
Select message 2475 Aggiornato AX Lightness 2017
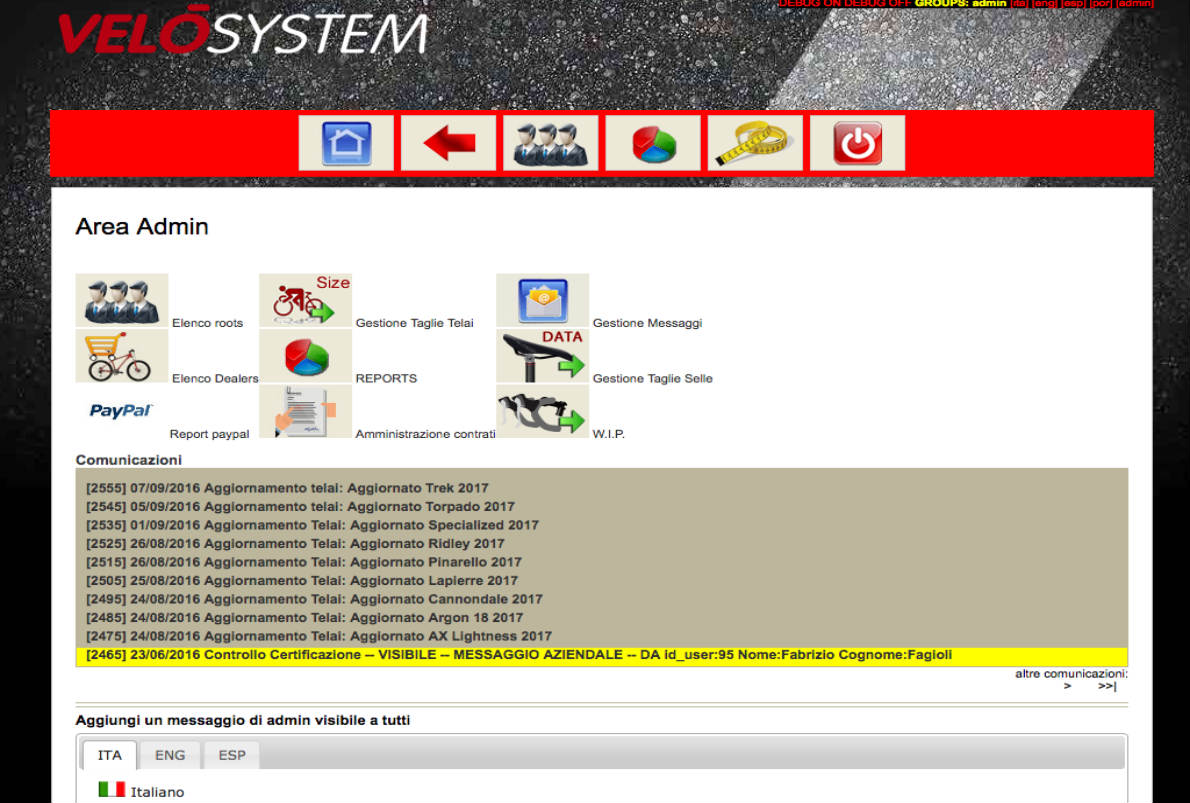(x=319, y=636)
